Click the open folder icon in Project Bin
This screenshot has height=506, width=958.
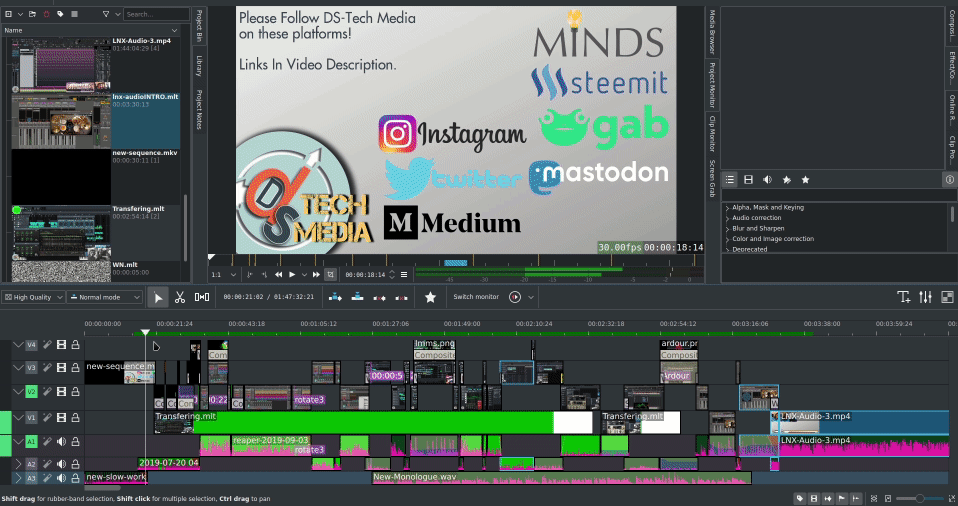click(x=32, y=13)
